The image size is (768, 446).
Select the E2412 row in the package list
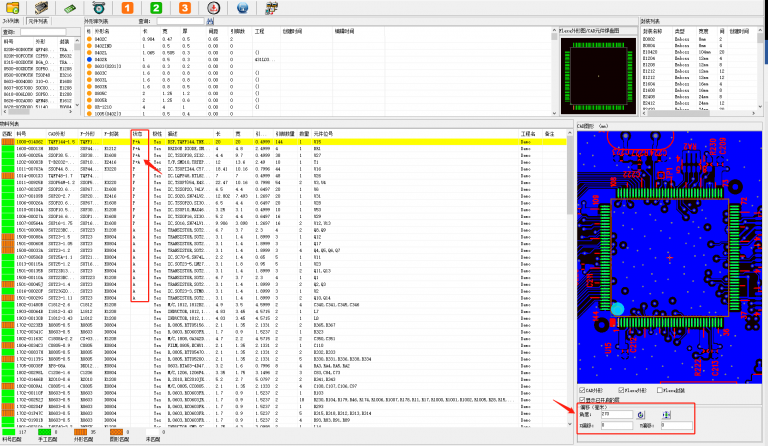click(699, 103)
